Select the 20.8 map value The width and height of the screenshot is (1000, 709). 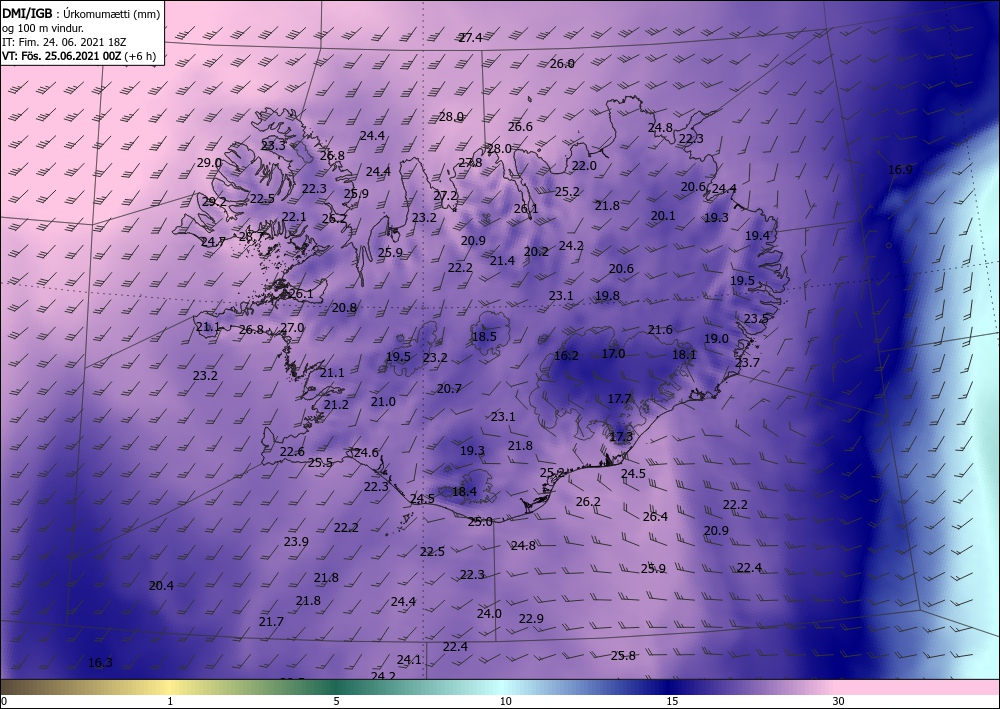(x=344, y=308)
